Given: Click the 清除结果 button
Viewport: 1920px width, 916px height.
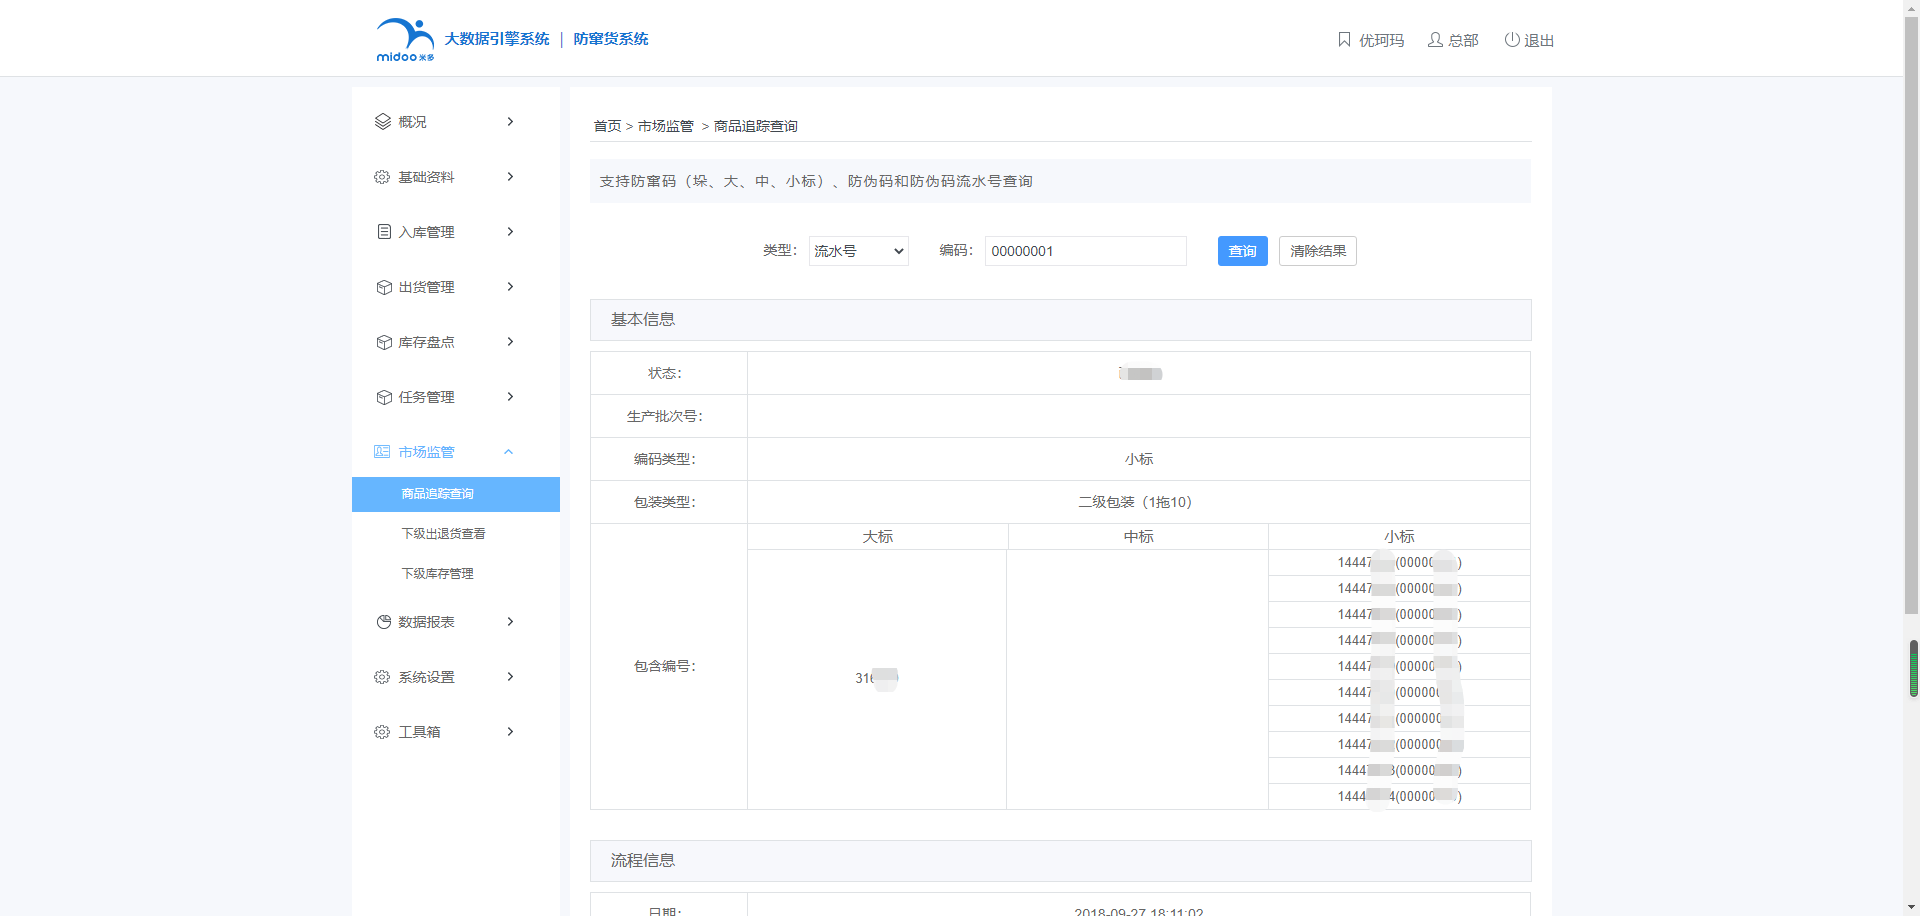Looking at the screenshot, I should point(1318,251).
